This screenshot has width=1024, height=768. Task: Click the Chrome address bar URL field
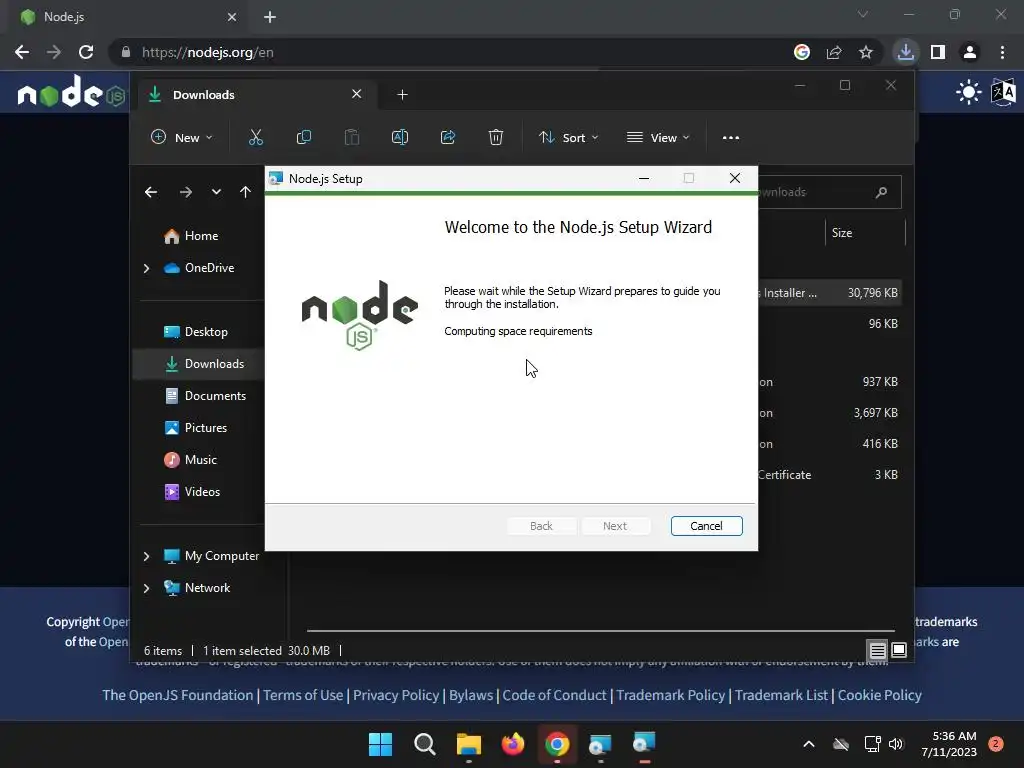(x=451, y=52)
